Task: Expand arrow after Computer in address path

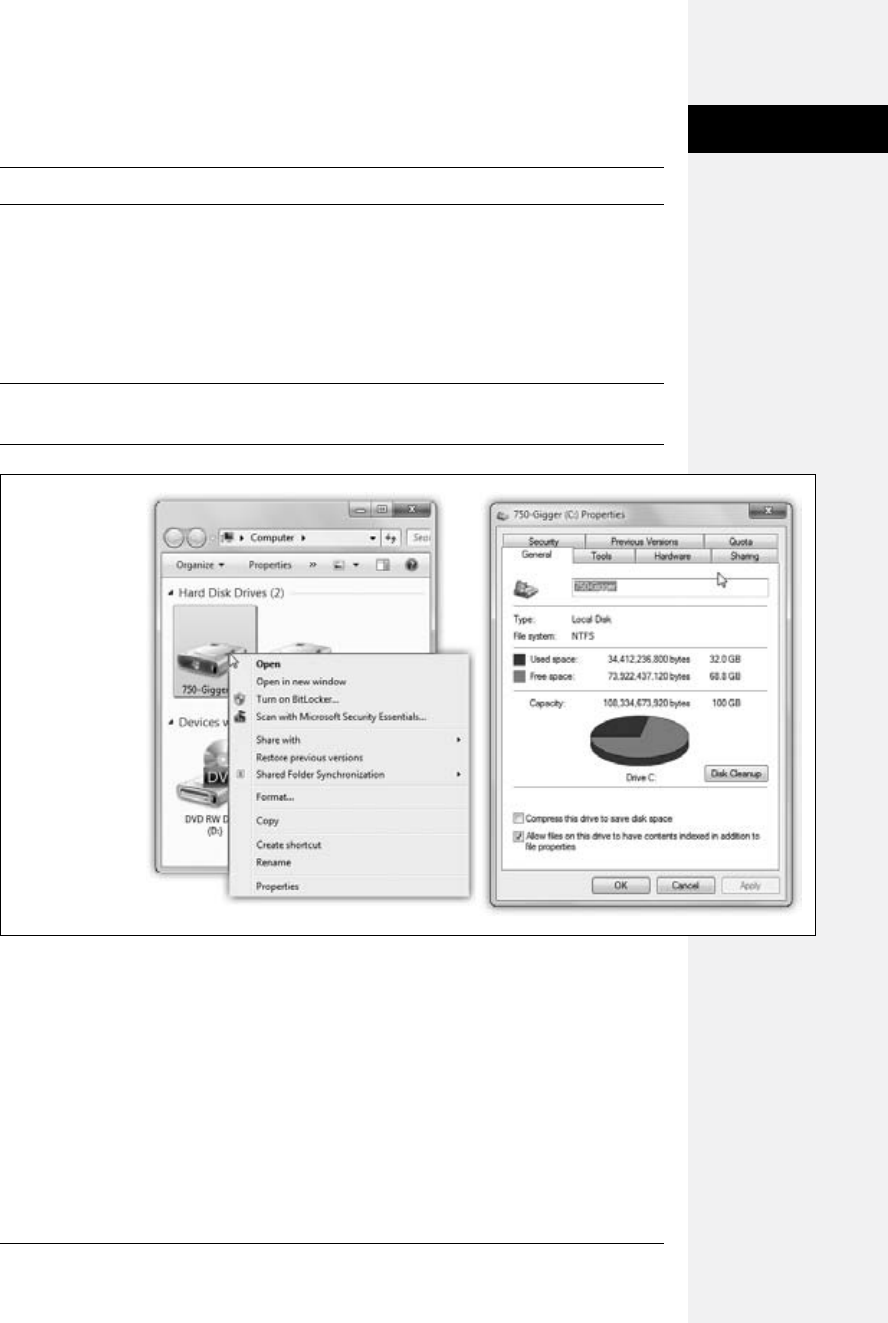Action: [303, 538]
